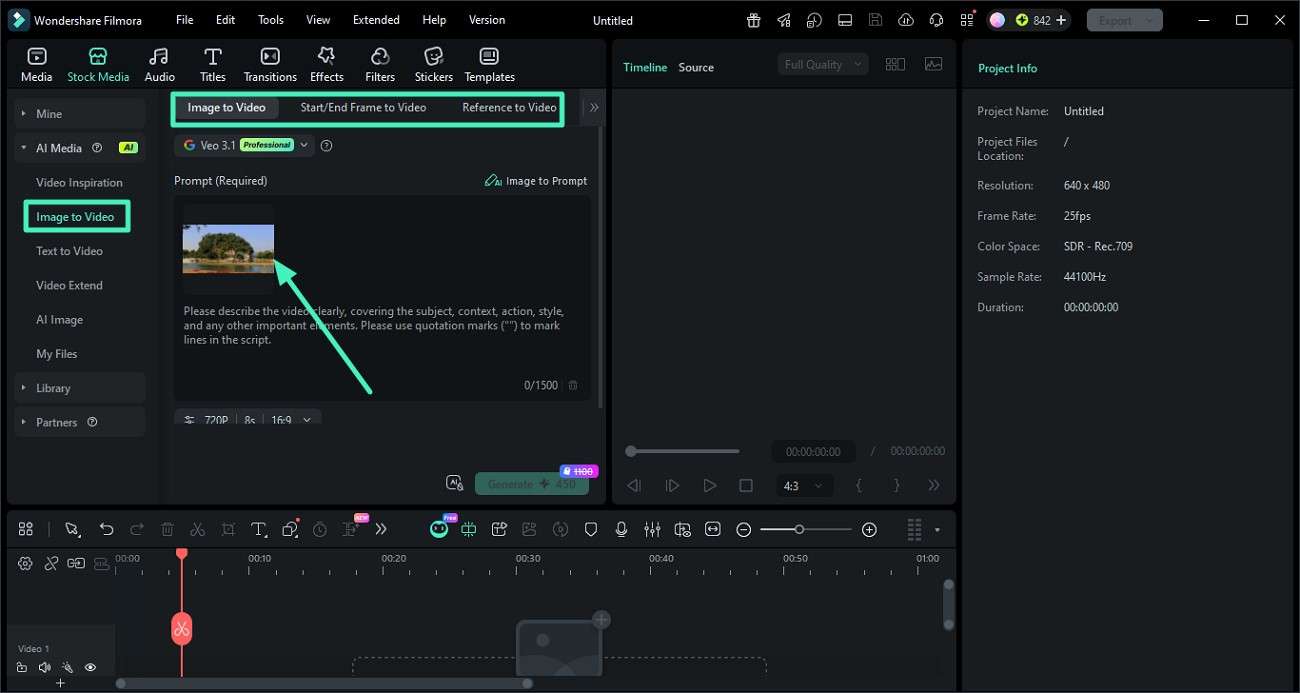Click the red playhead scissors marker

point(181,629)
